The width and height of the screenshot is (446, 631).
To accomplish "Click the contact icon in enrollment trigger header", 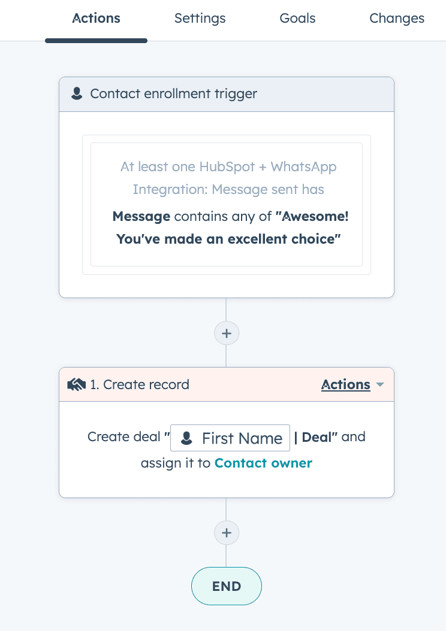I will tap(76, 93).
